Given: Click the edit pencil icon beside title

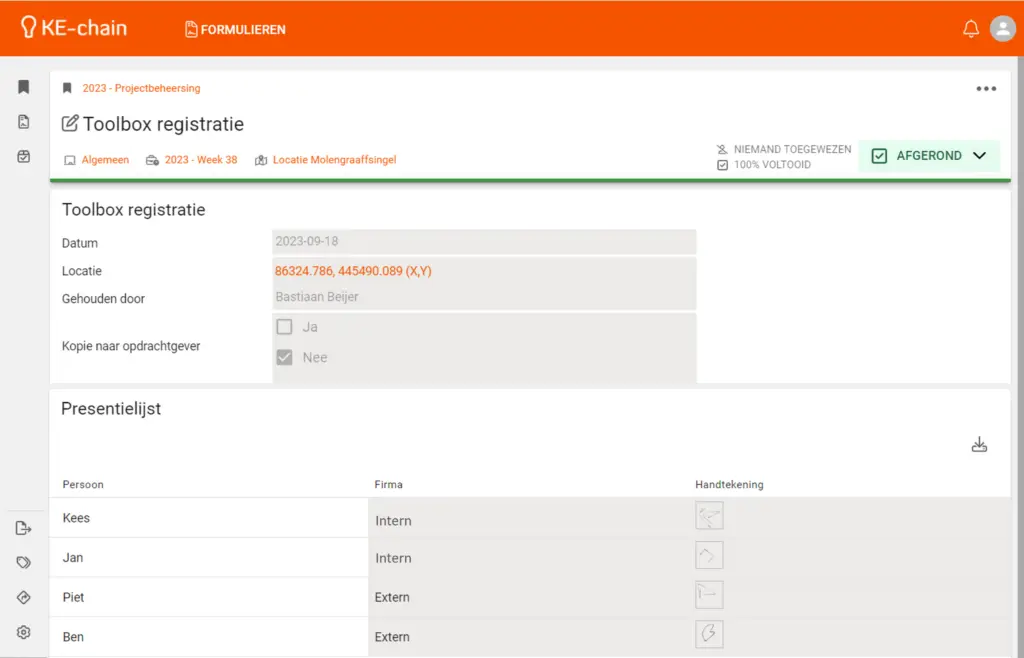Looking at the screenshot, I should tap(70, 124).
